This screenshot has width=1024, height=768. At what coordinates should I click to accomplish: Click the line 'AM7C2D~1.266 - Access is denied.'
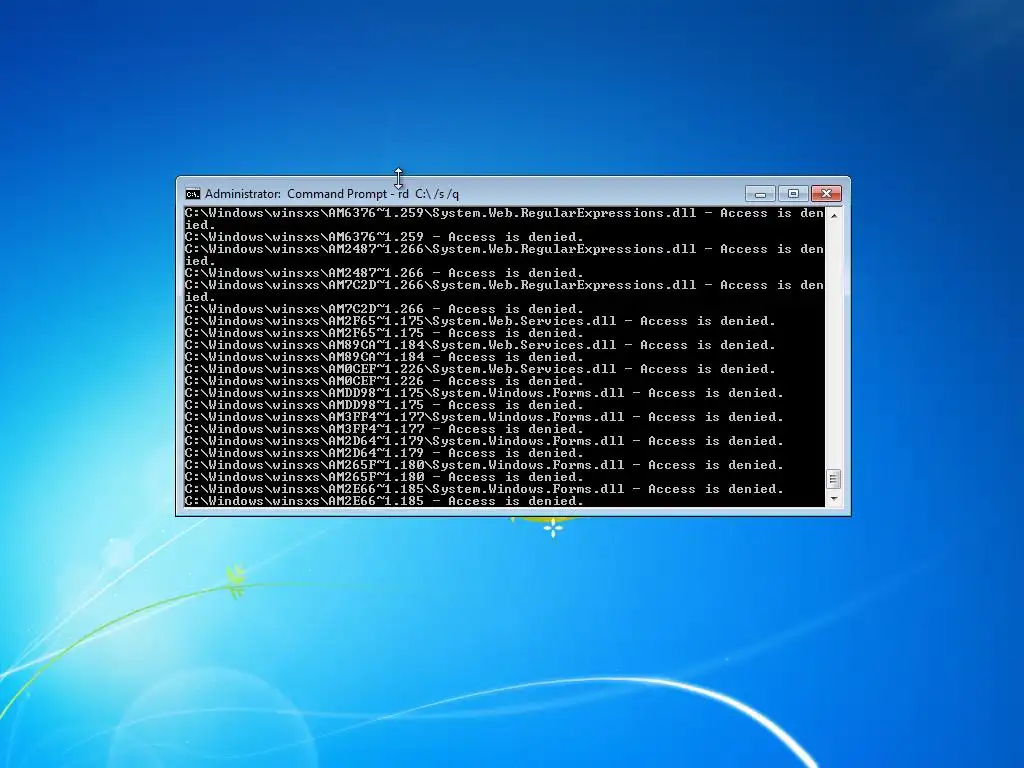click(384, 309)
